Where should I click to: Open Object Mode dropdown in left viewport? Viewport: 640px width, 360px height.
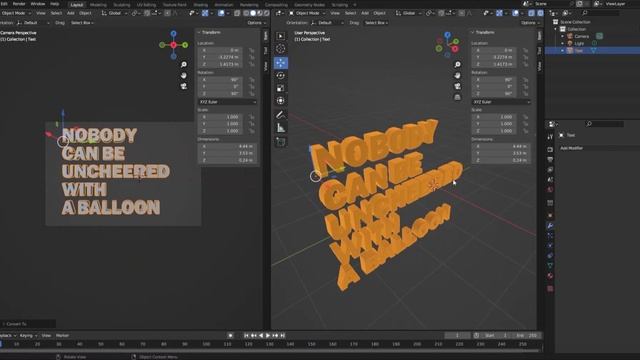(x=16, y=13)
